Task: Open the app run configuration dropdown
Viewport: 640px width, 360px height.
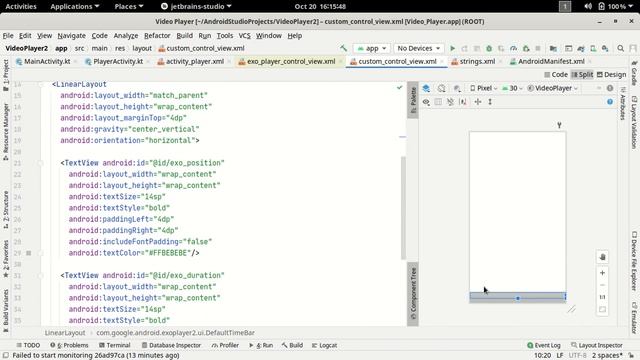Action: click(371, 48)
